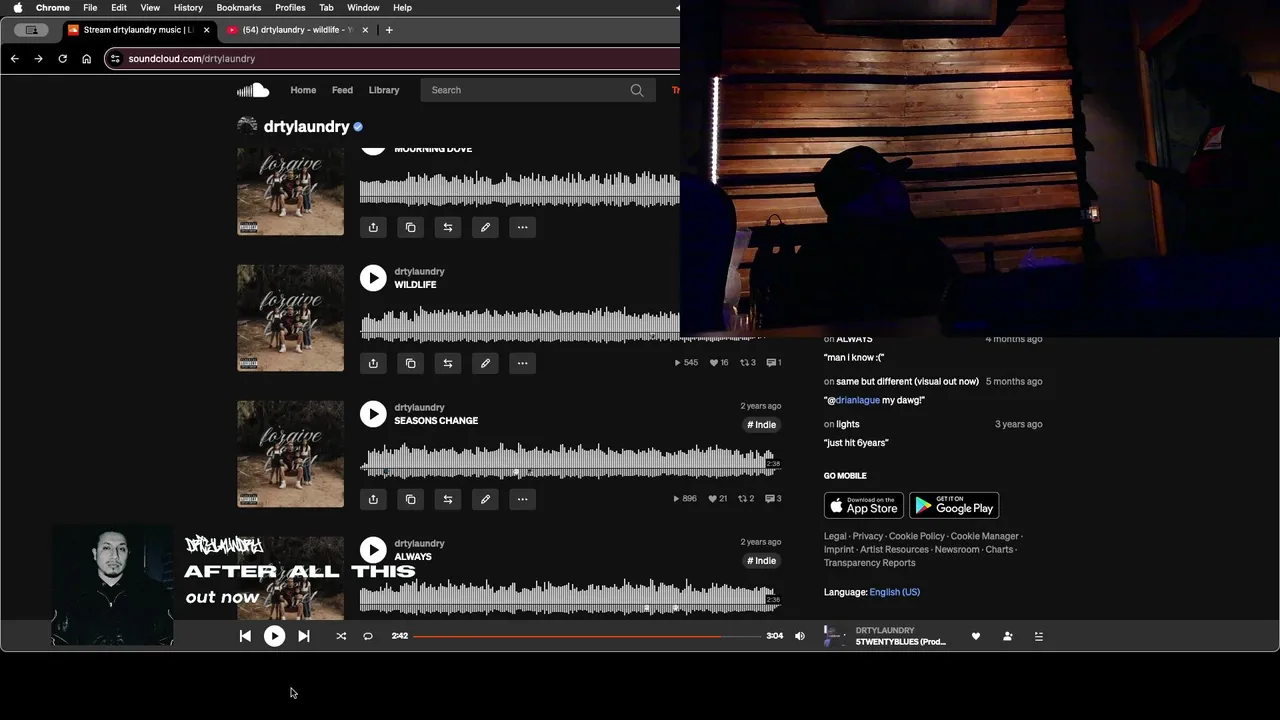Open the Privacy footer link
The height and width of the screenshot is (720, 1280).
point(868,537)
